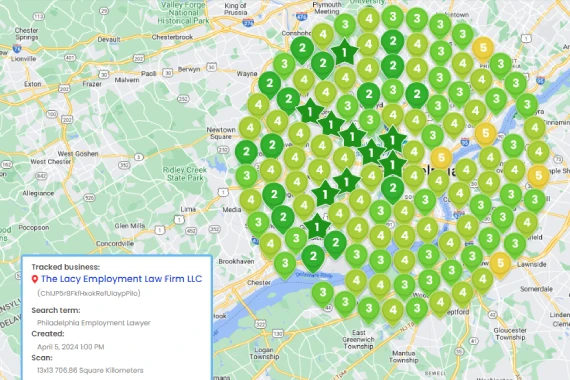Screen dimensions: 570x380
Task: Click 'Mantua Township' map label
Action: point(404,357)
